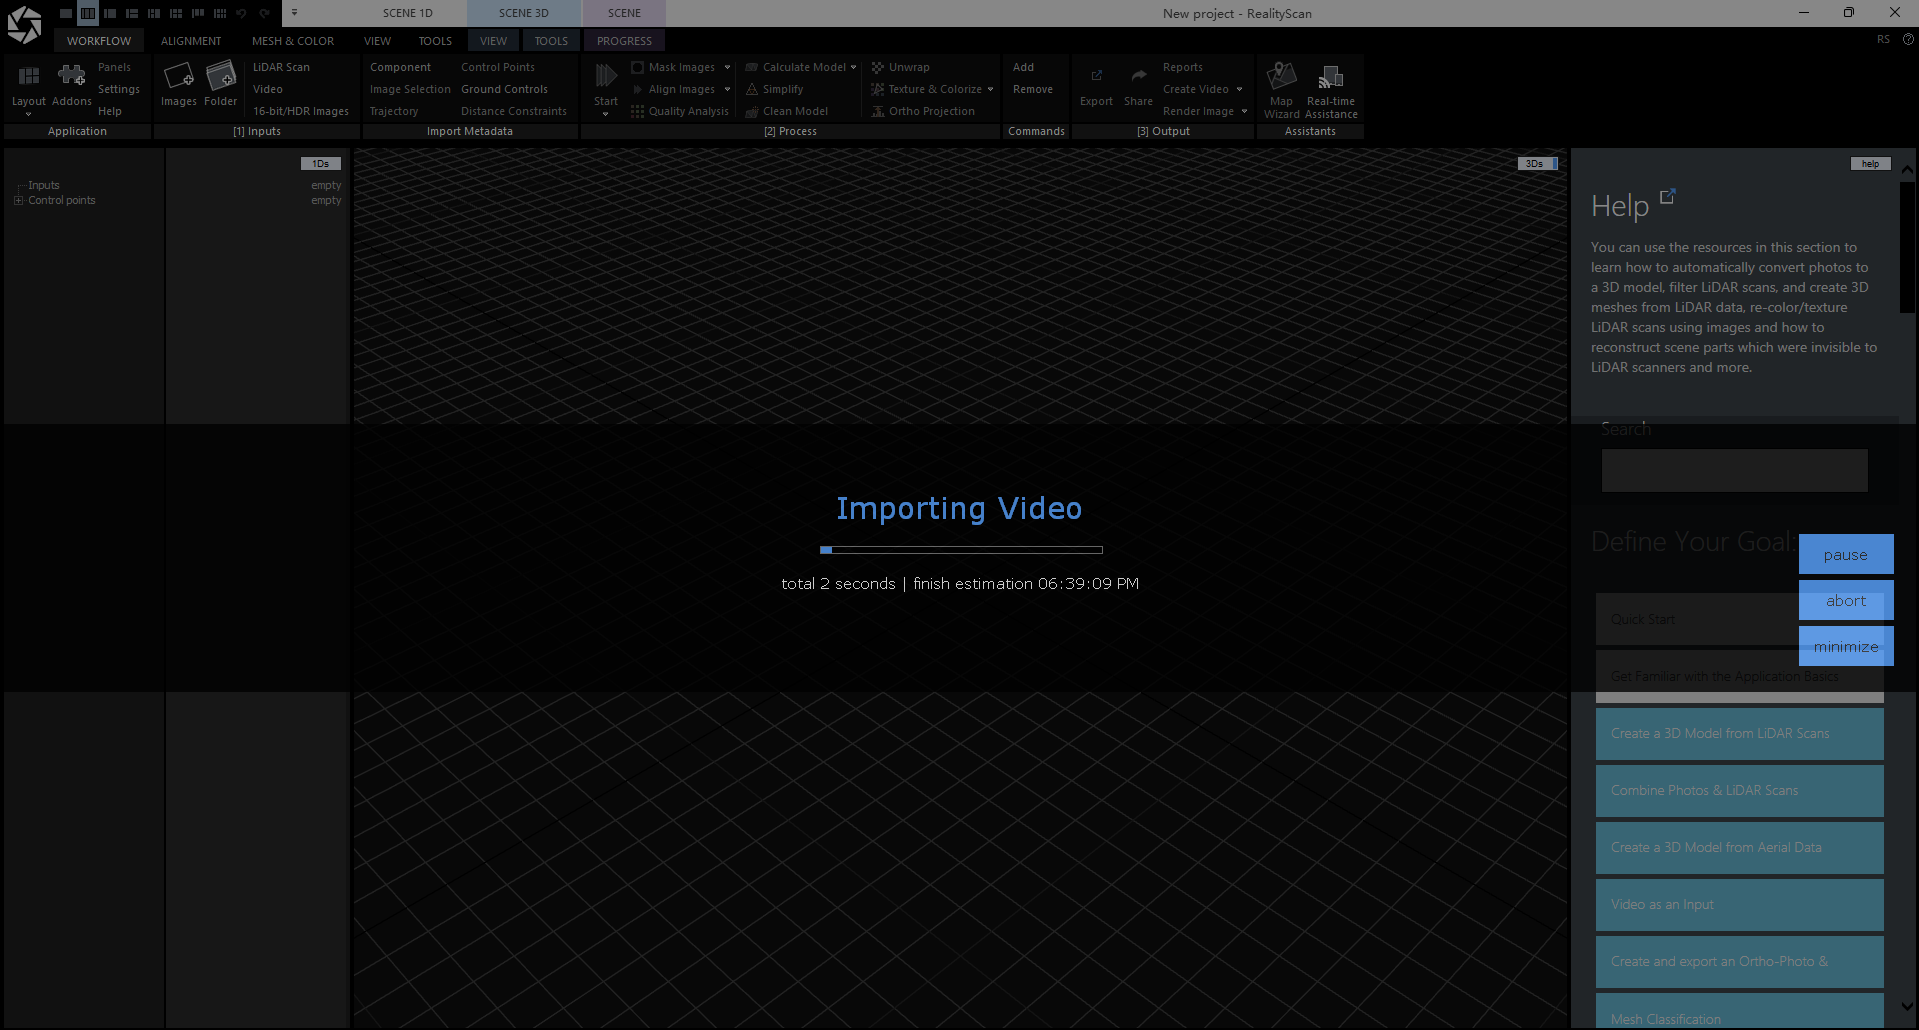This screenshot has width=1919, height=1030.
Task: Open application Settings
Action: tap(119, 89)
